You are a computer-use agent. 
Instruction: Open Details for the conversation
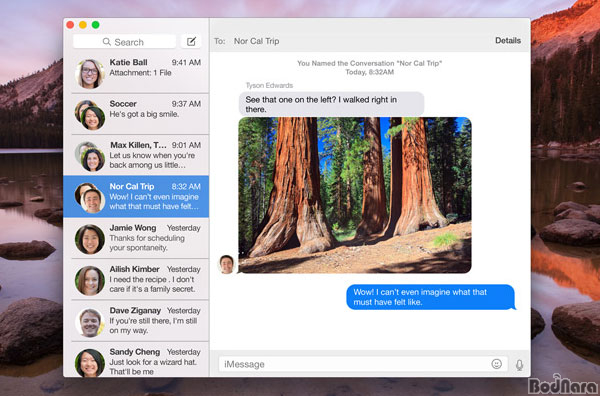(x=508, y=41)
